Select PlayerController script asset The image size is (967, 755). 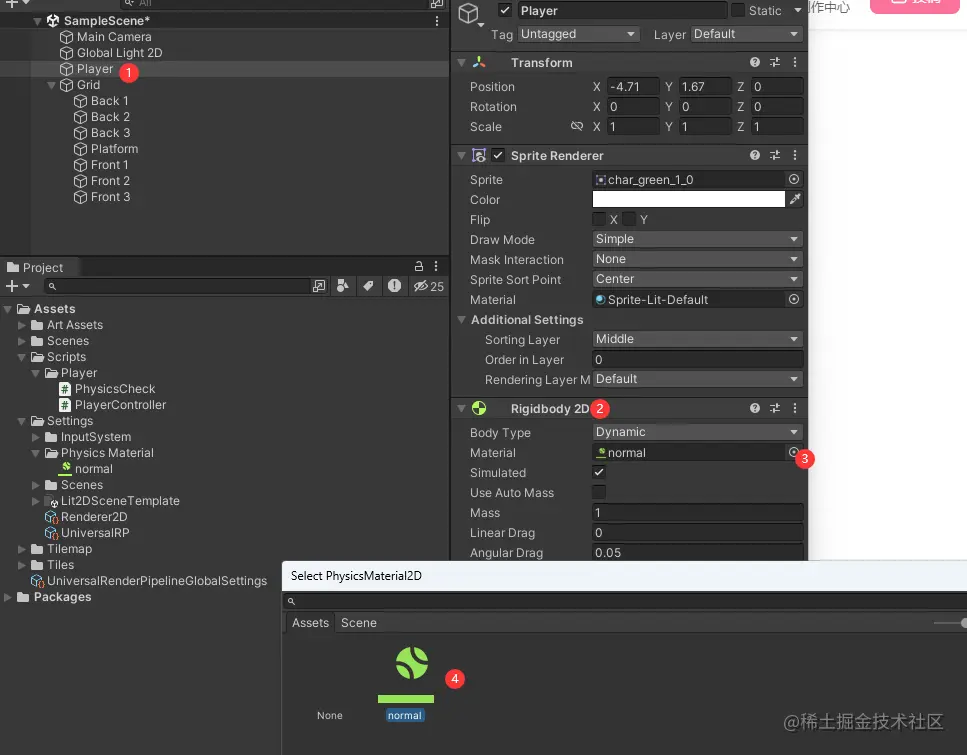tap(113, 405)
